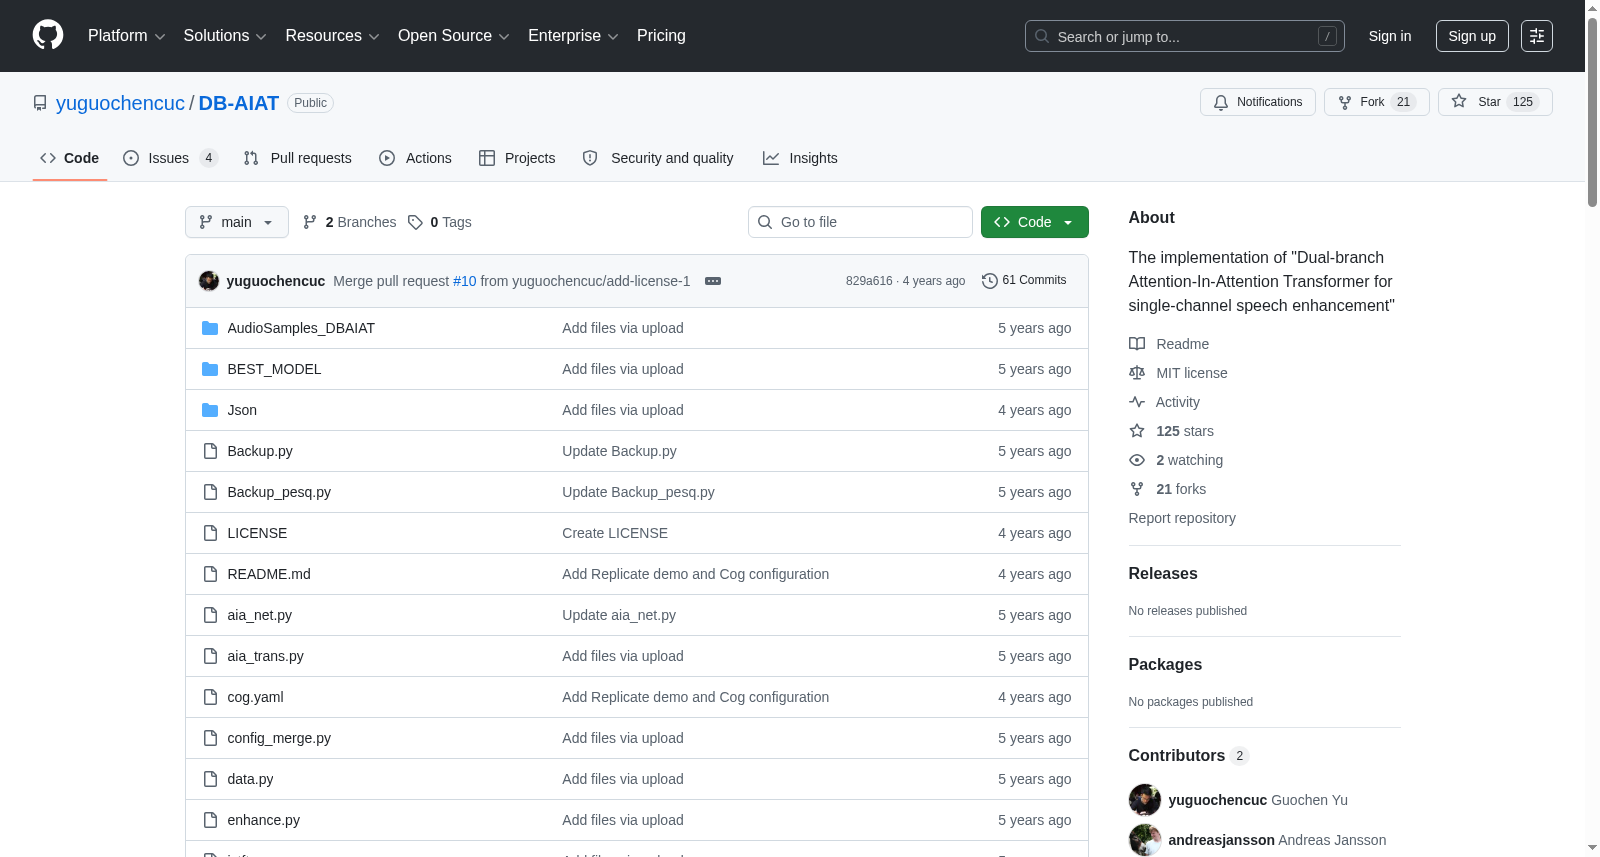Expand the Enterprise menu

click(x=573, y=36)
